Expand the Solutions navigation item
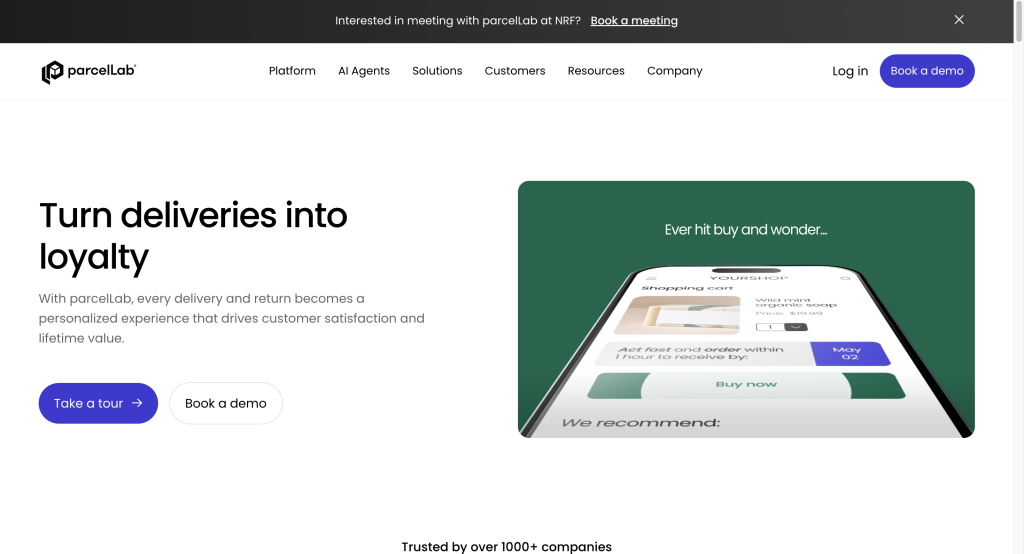 [x=437, y=71]
